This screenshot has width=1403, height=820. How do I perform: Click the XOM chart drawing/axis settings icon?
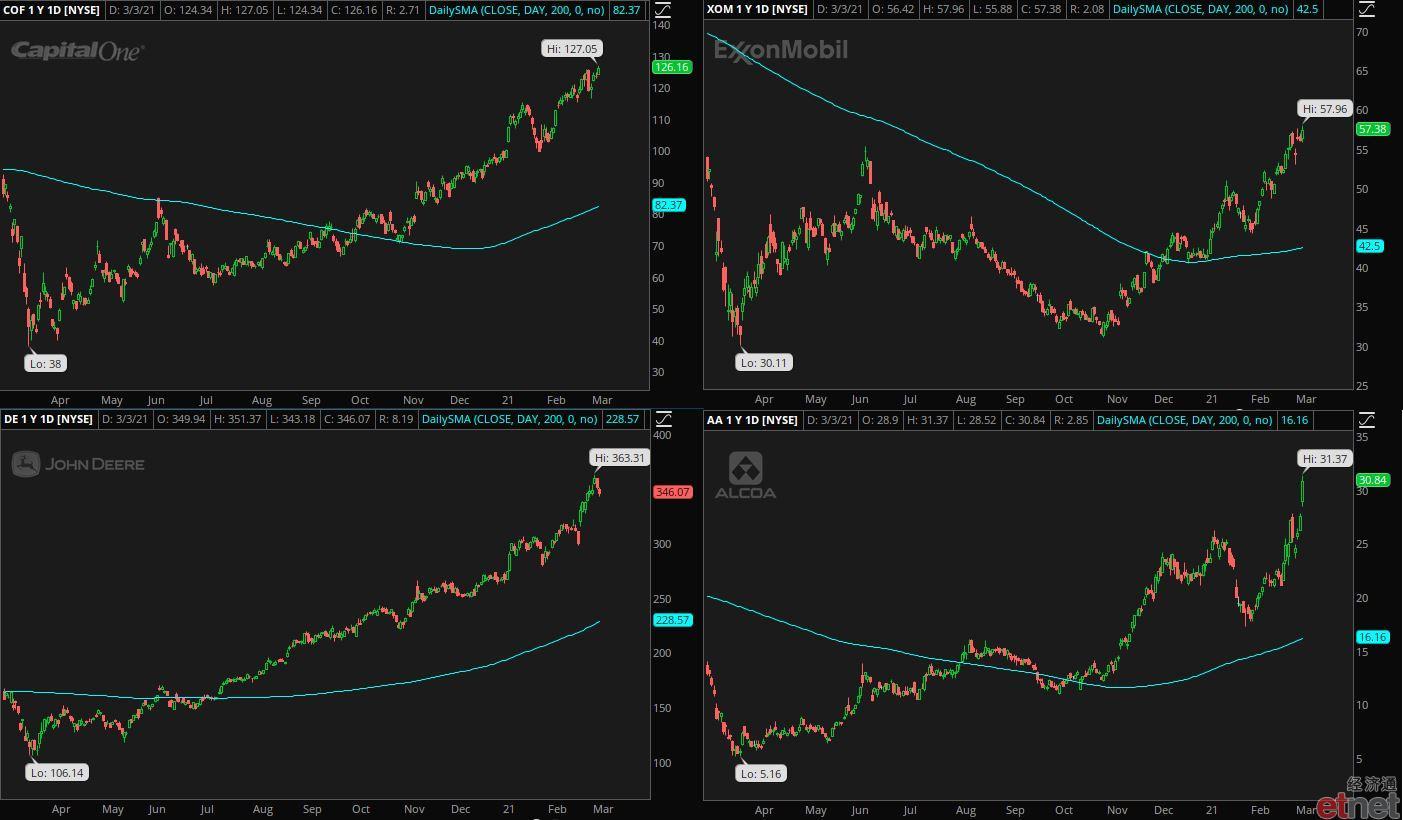pyautogui.click(x=1365, y=10)
